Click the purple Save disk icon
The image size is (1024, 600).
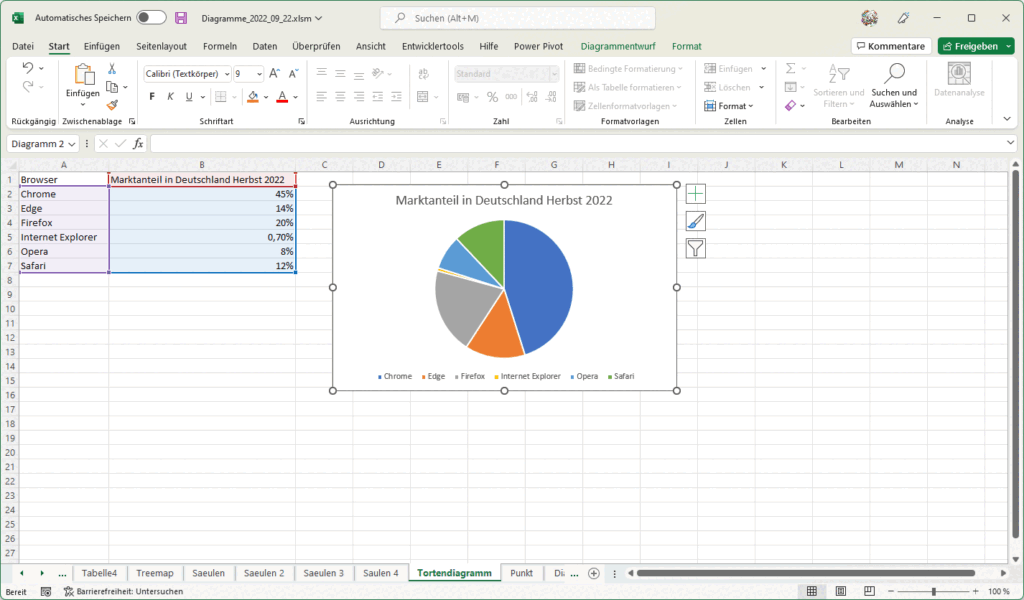[x=181, y=18]
